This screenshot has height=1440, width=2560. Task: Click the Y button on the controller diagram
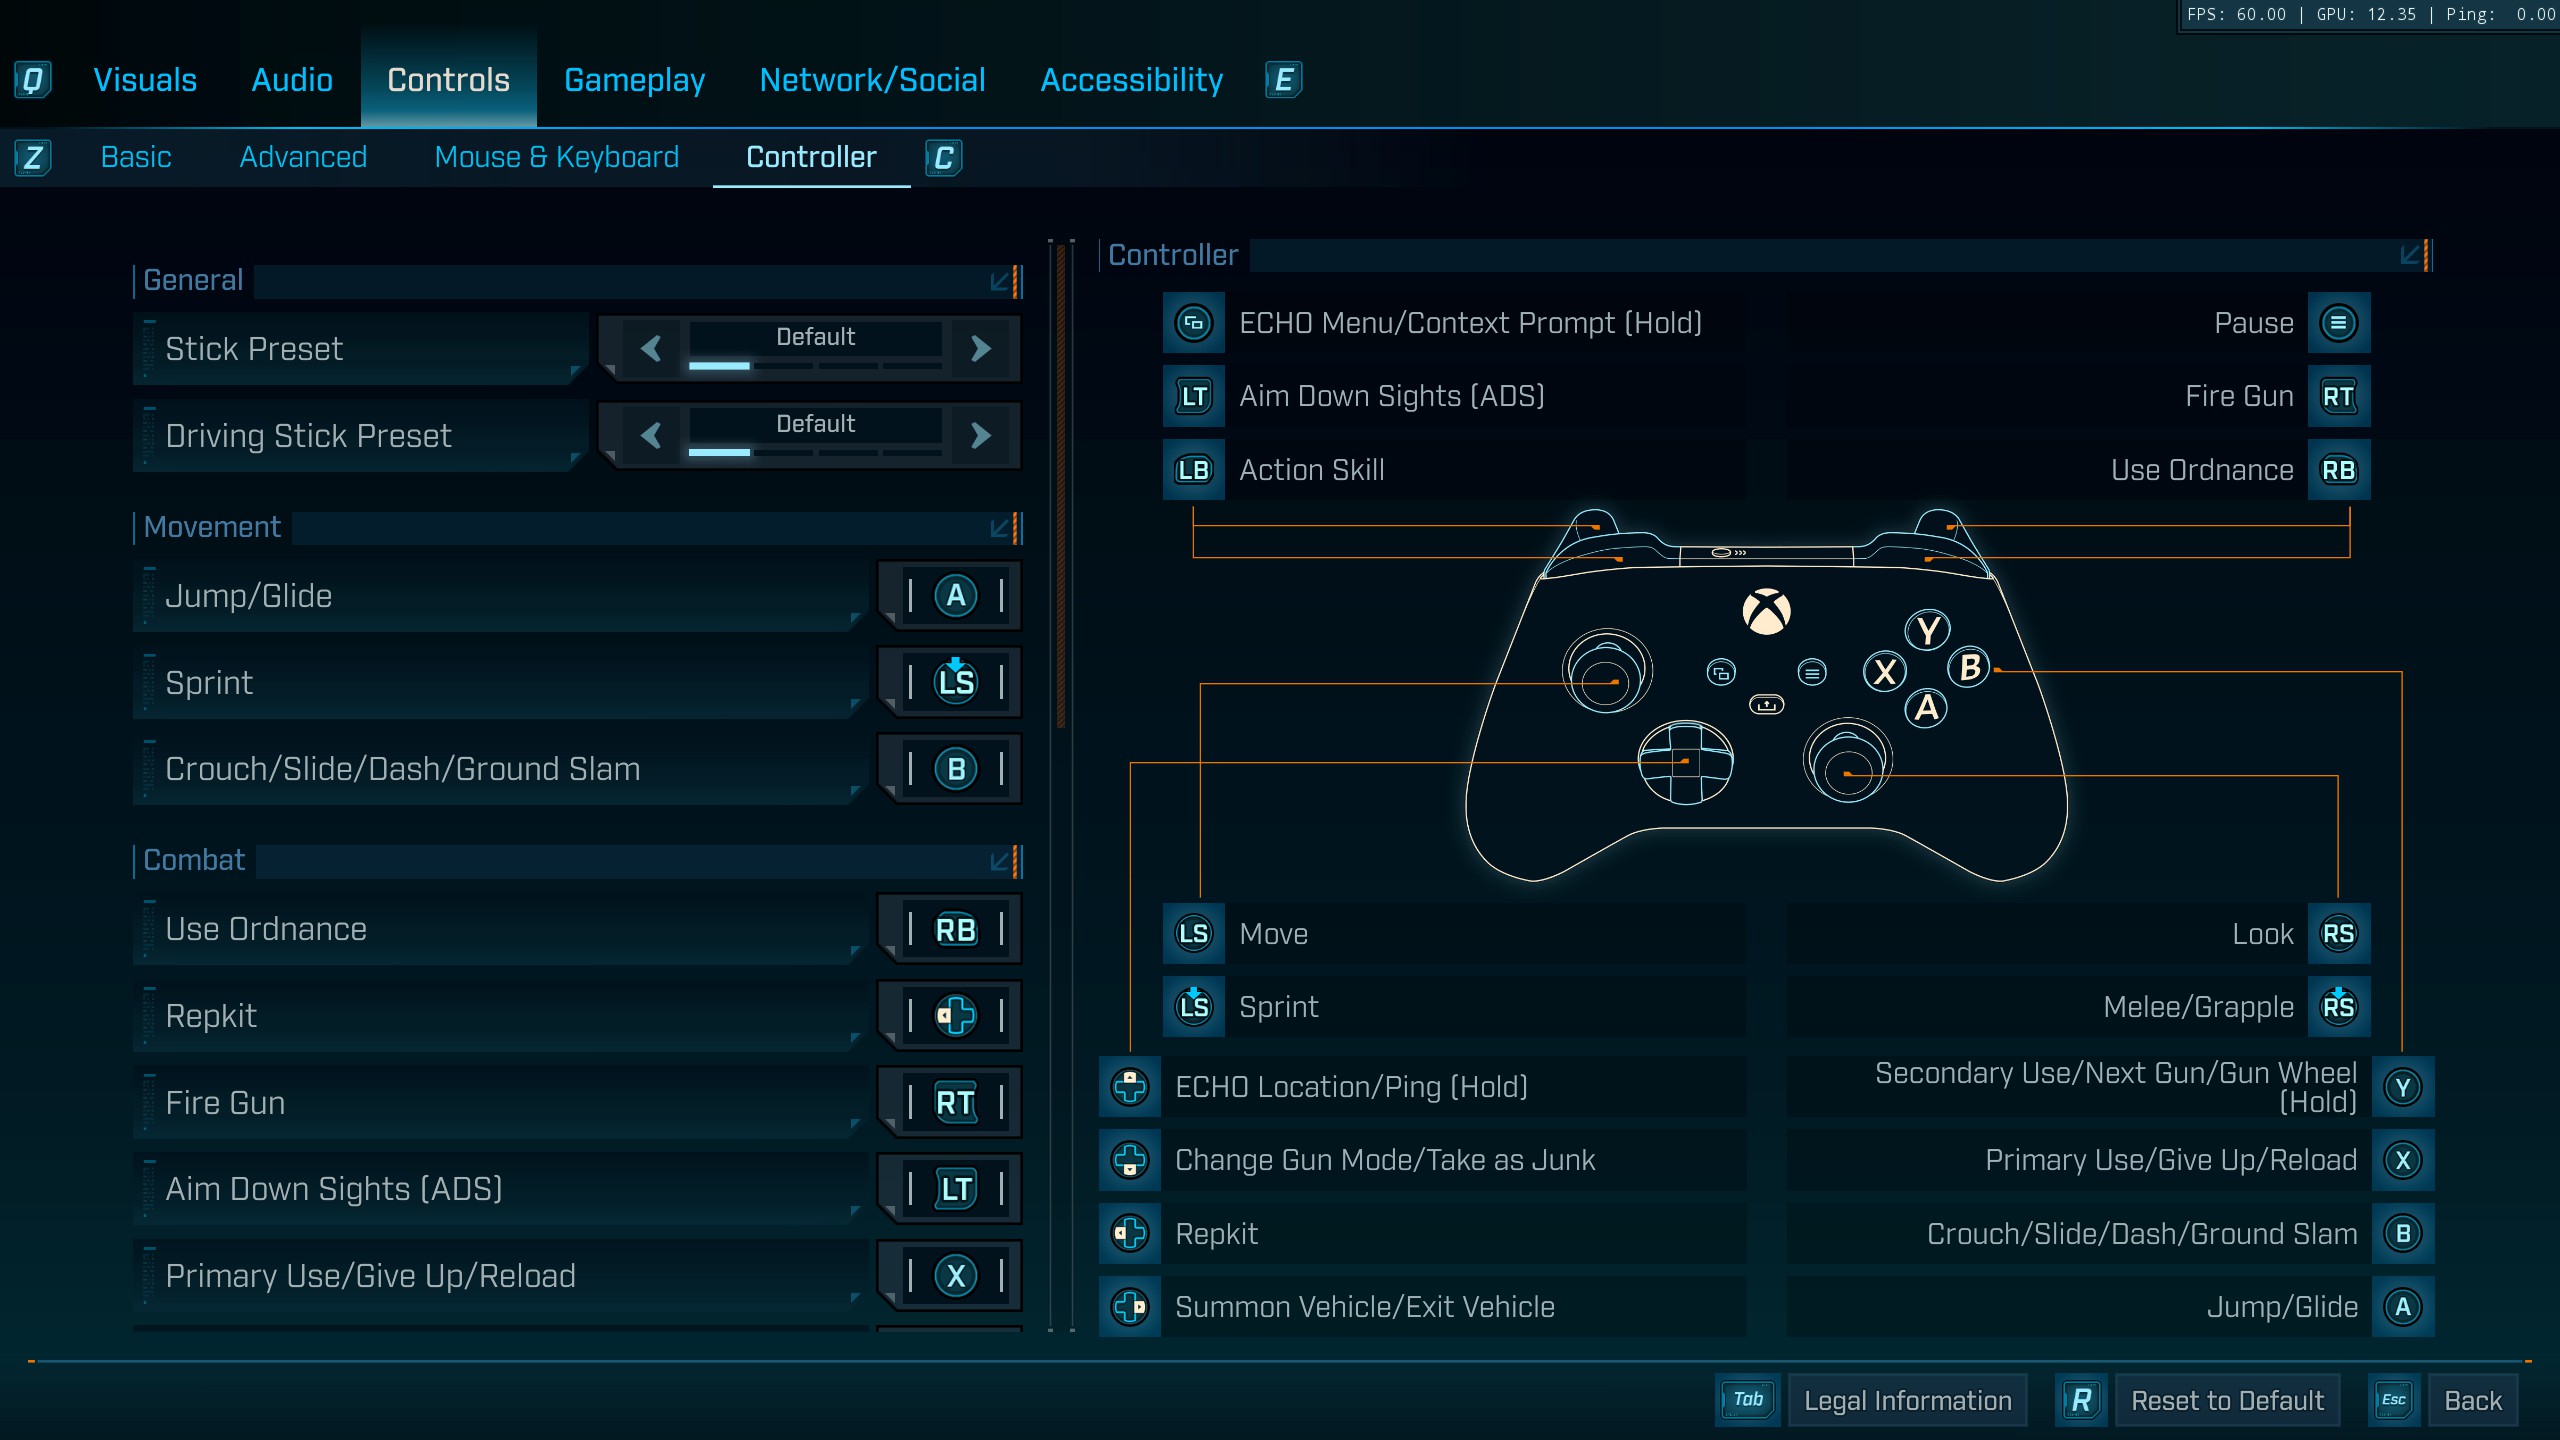click(1927, 630)
